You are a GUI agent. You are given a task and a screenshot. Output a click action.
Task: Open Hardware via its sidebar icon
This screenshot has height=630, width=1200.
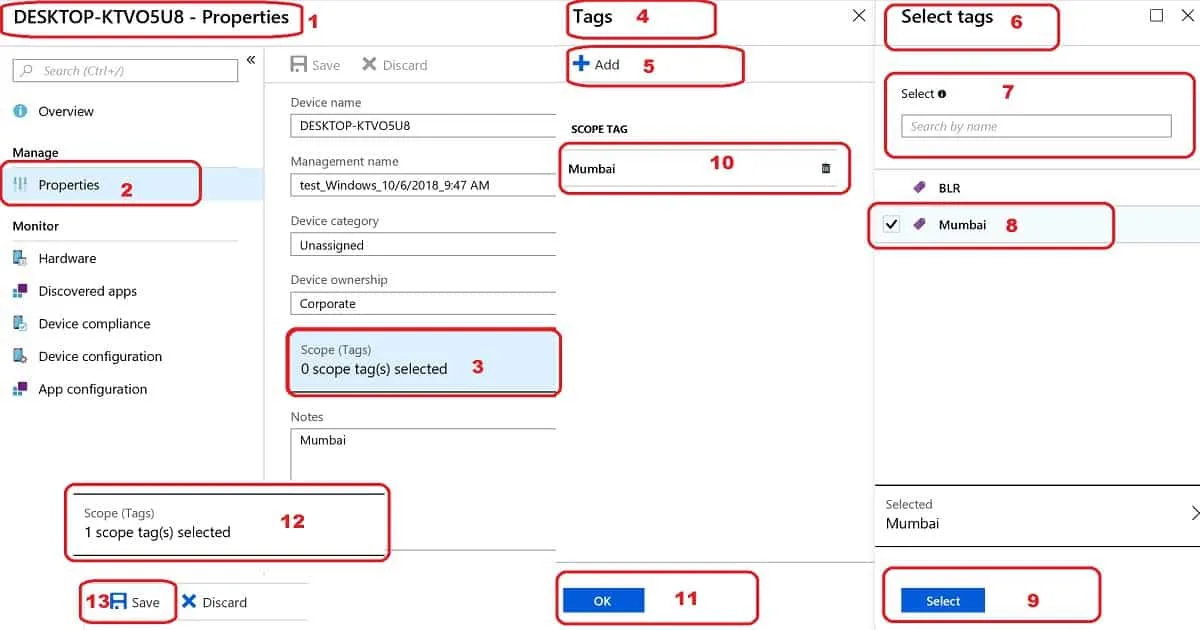[x=20, y=258]
